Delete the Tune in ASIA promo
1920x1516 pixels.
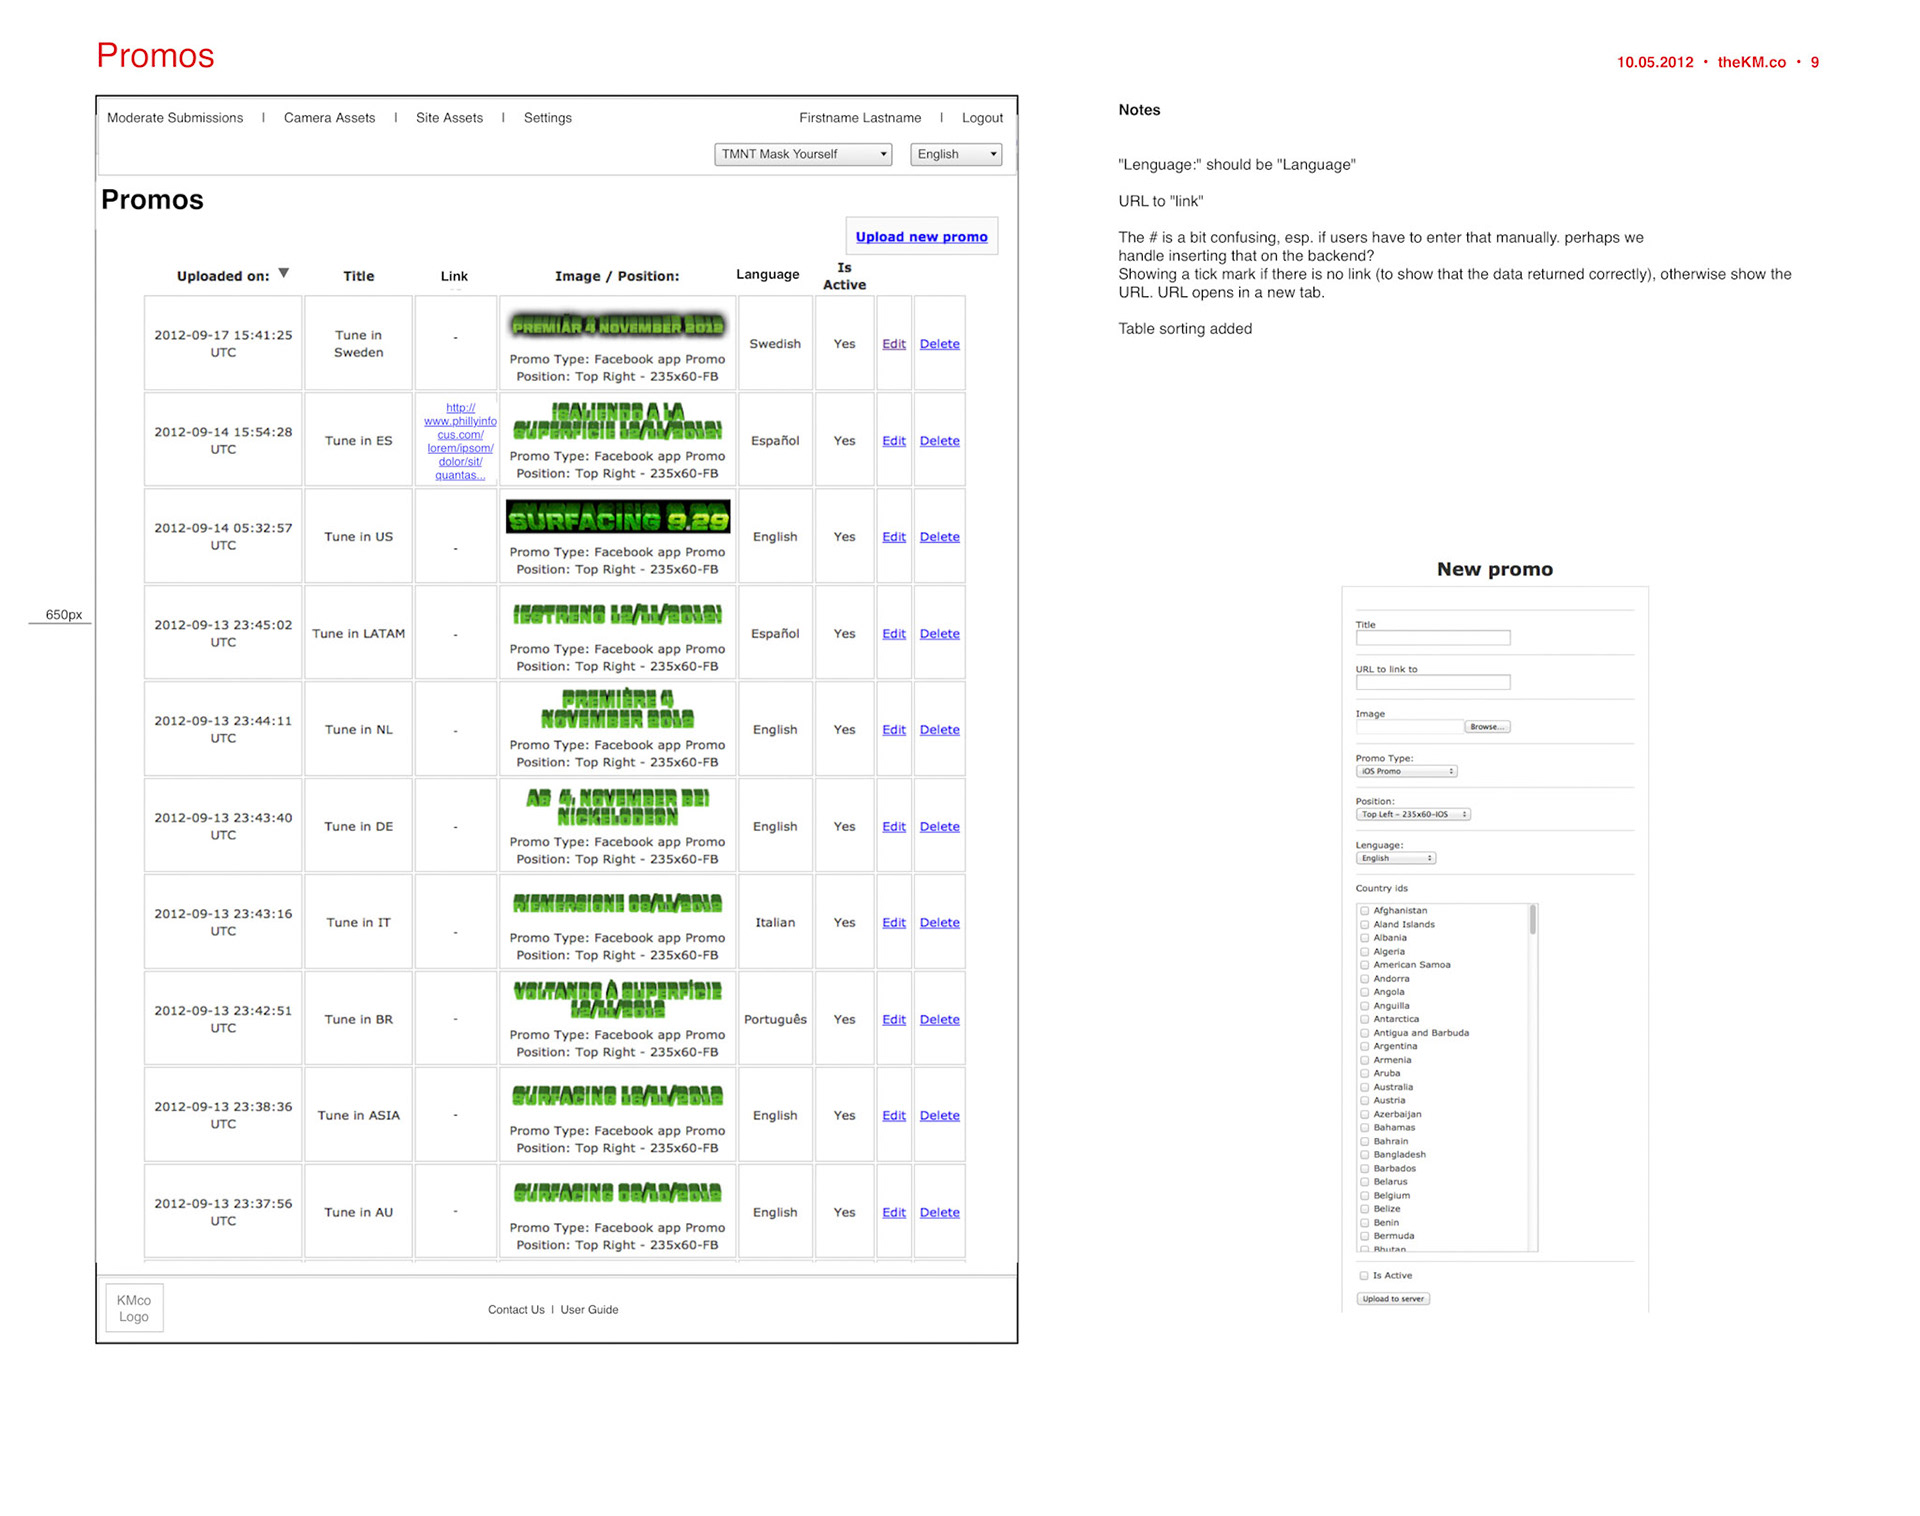[x=939, y=1116]
